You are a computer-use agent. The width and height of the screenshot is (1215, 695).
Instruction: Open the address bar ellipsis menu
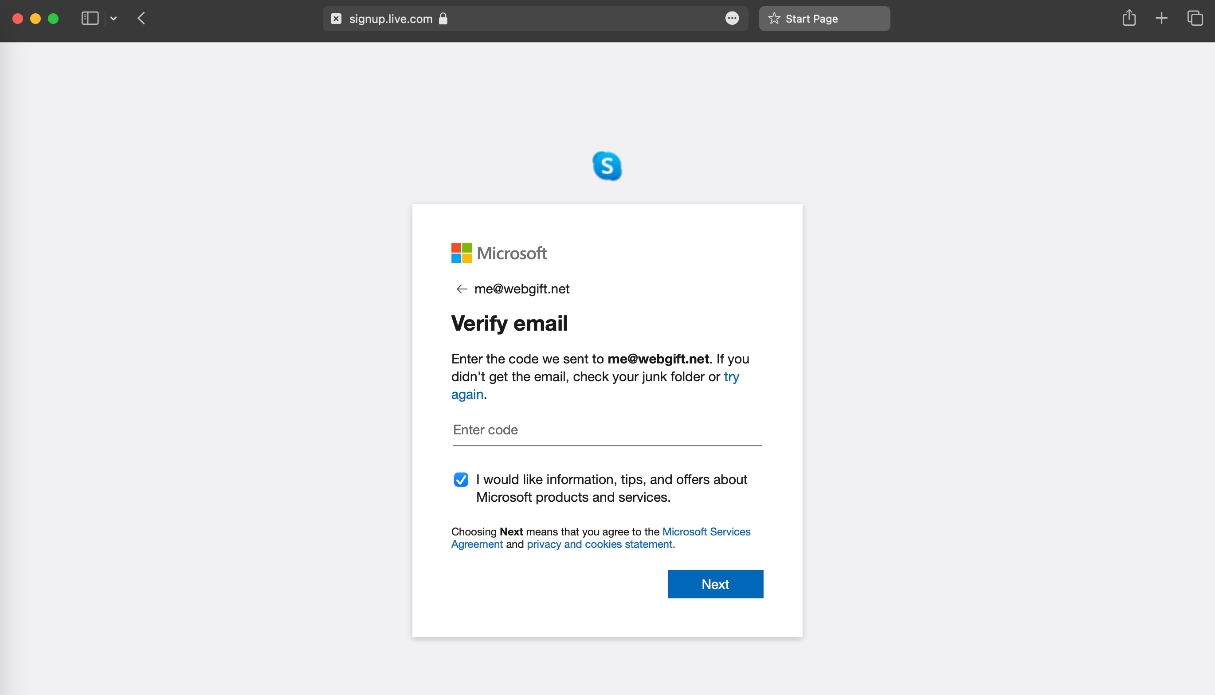click(732, 18)
